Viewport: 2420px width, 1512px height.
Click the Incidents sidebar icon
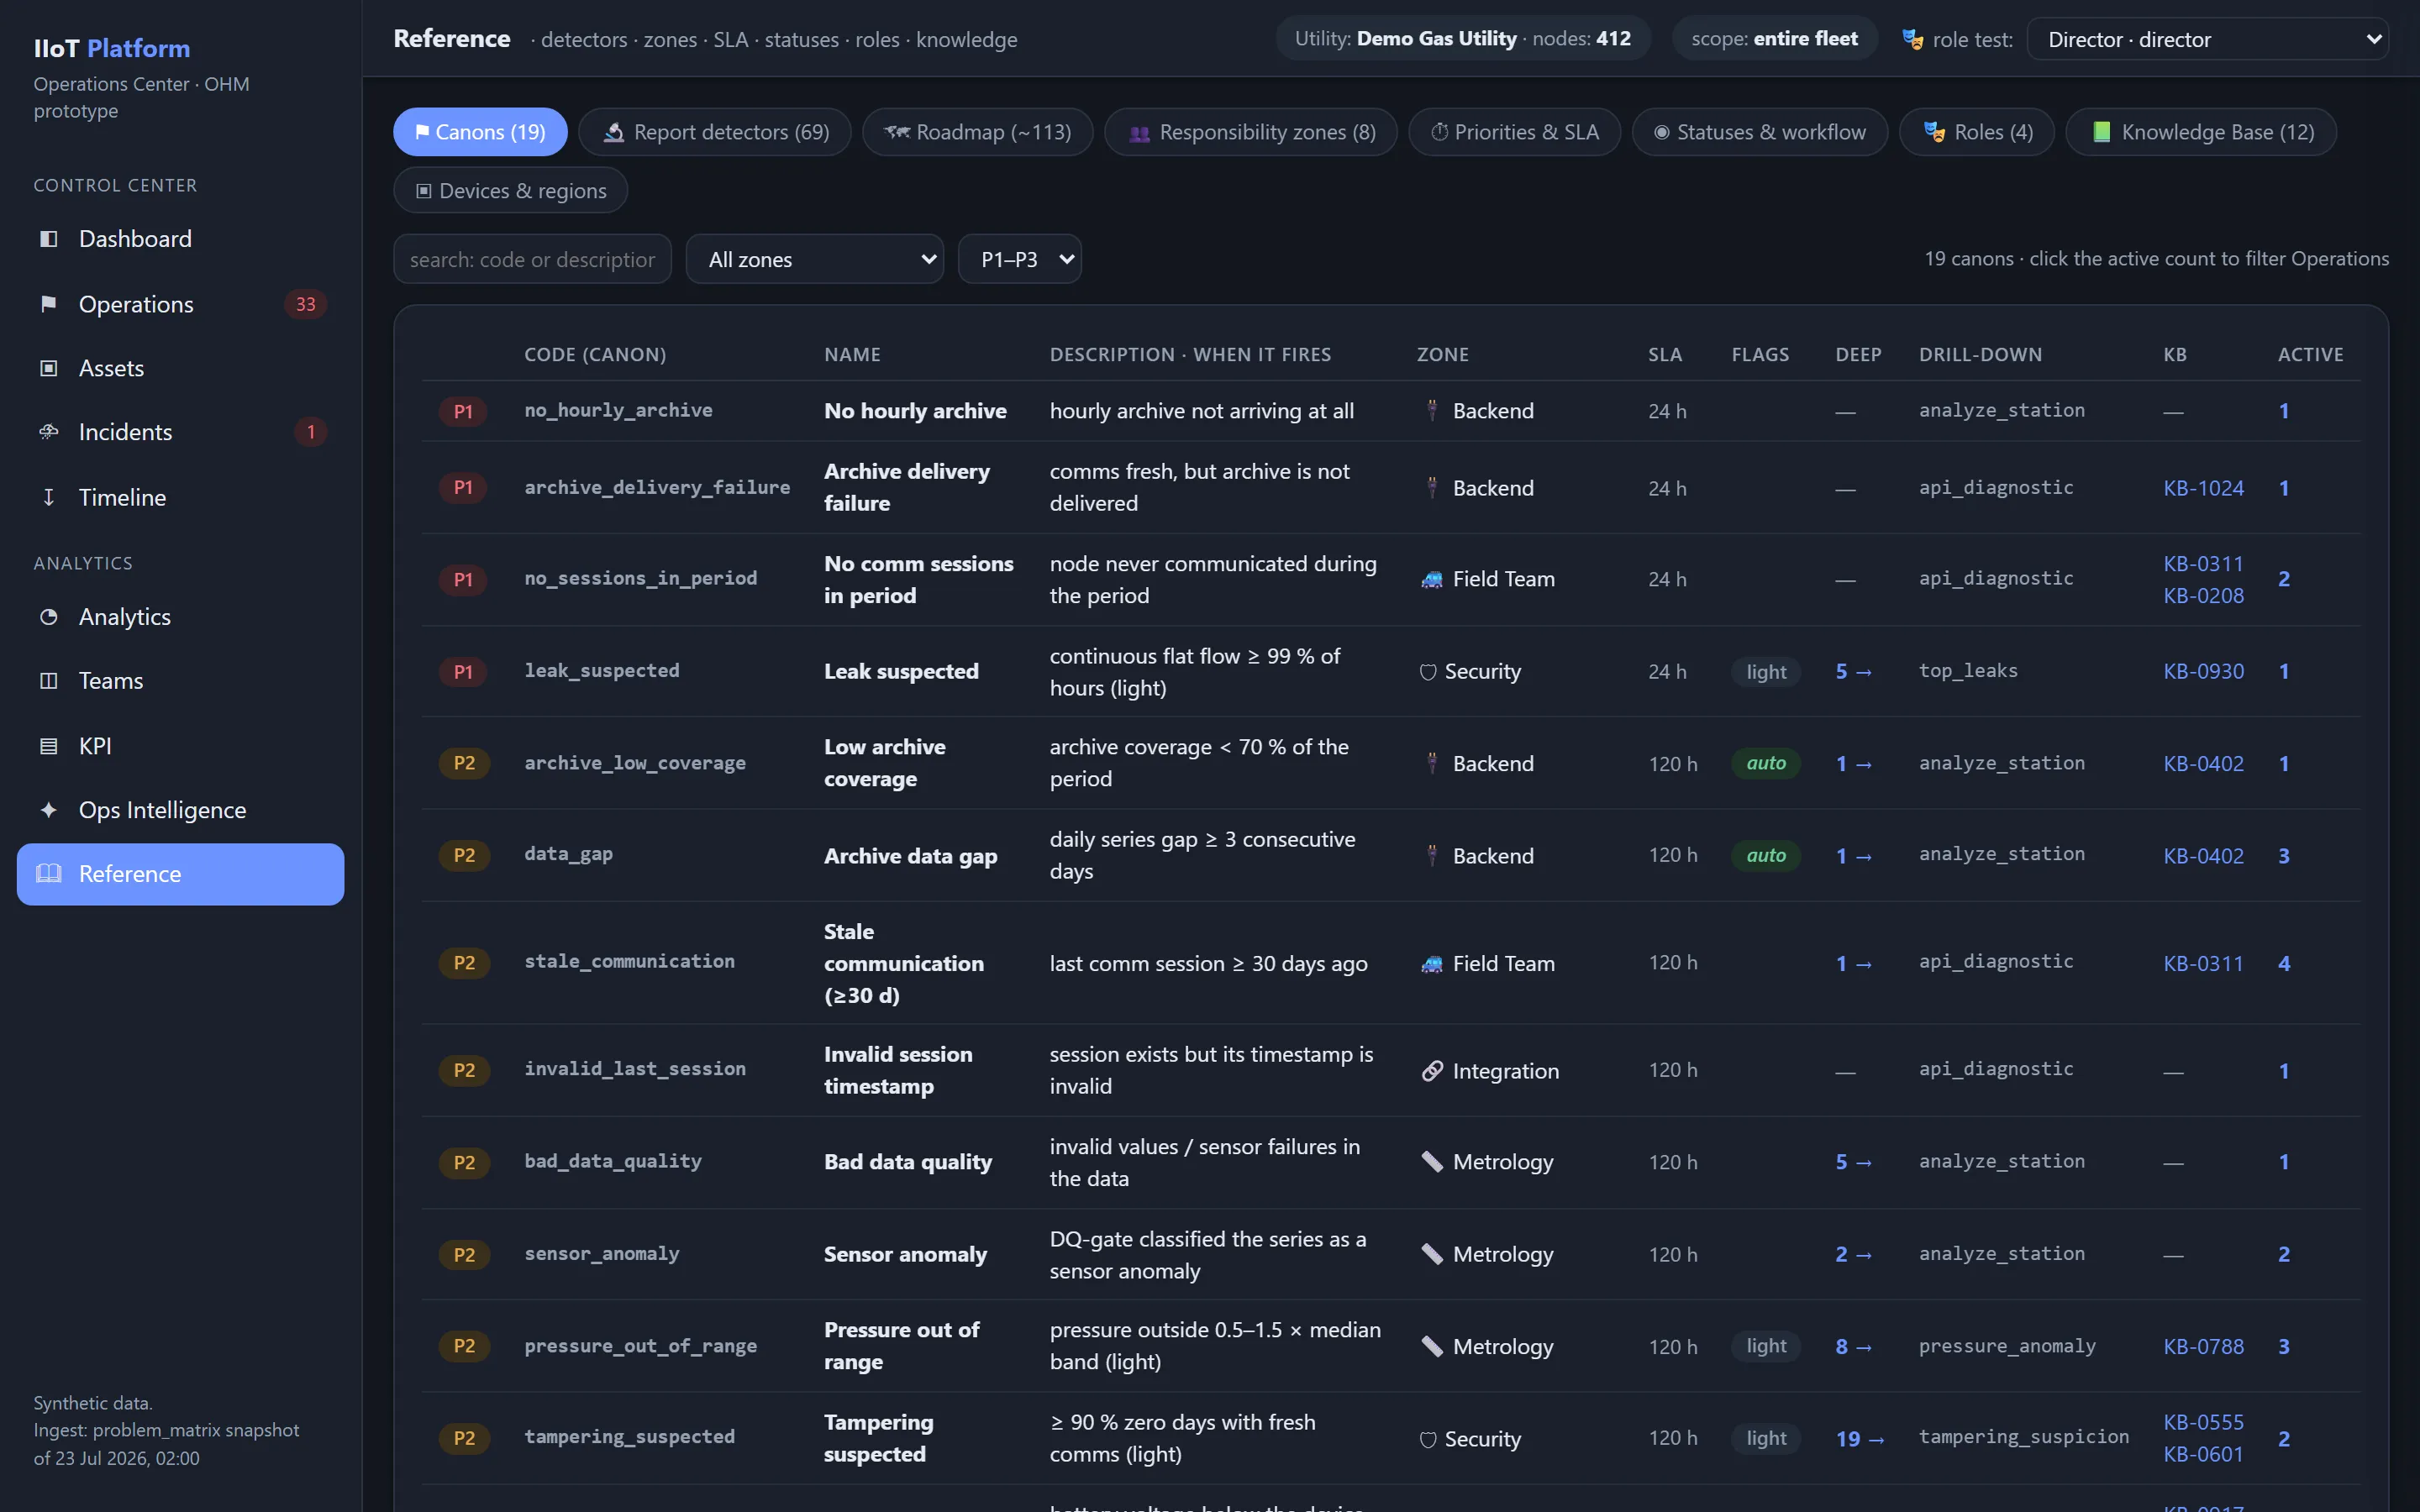[48, 432]
